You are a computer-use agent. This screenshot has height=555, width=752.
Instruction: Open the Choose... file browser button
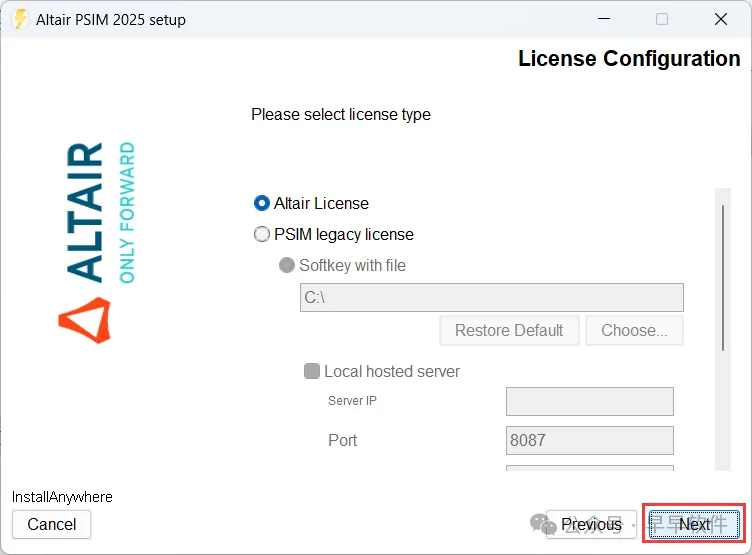634,330
